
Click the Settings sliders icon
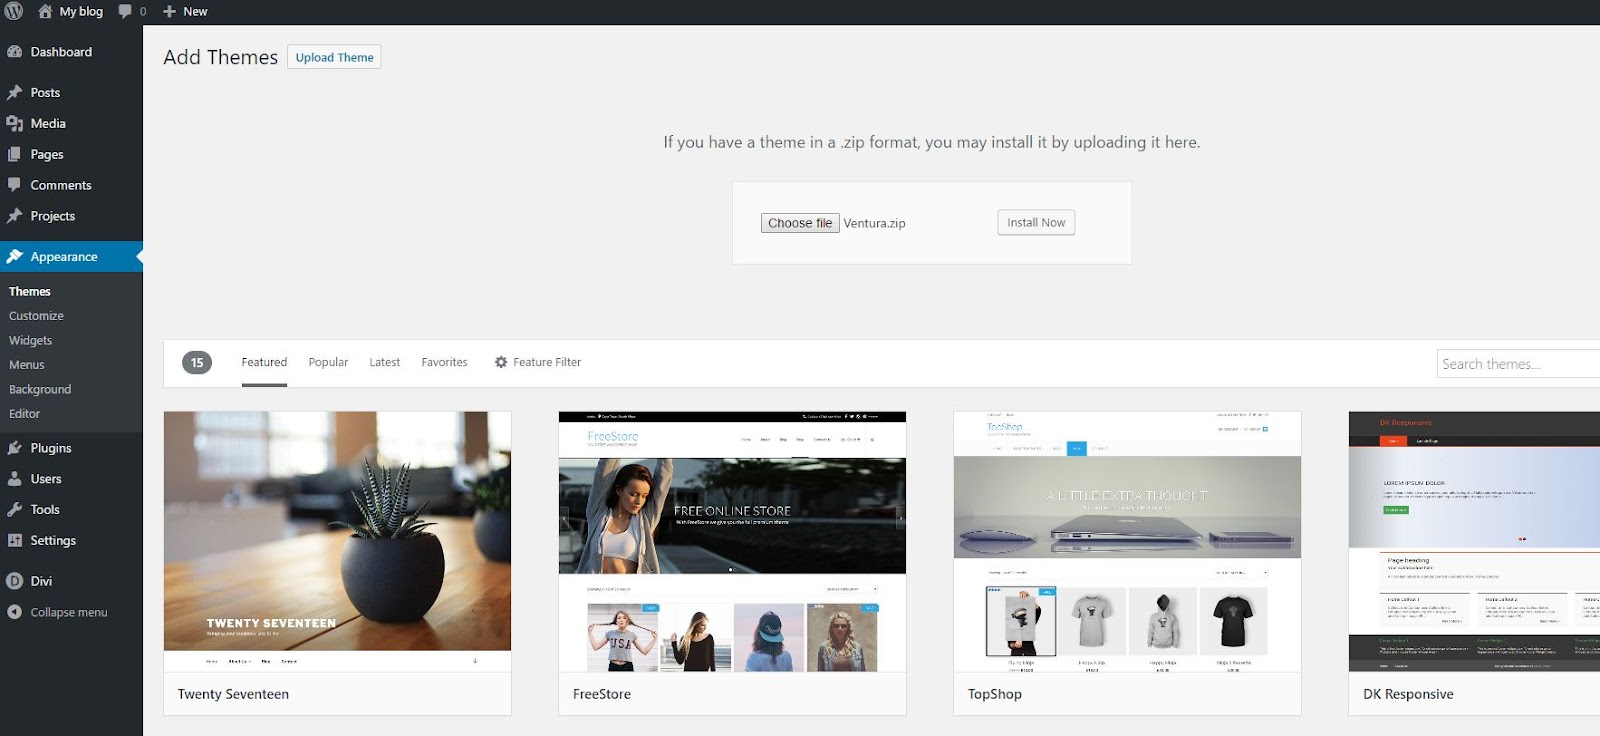pos(14,540)
